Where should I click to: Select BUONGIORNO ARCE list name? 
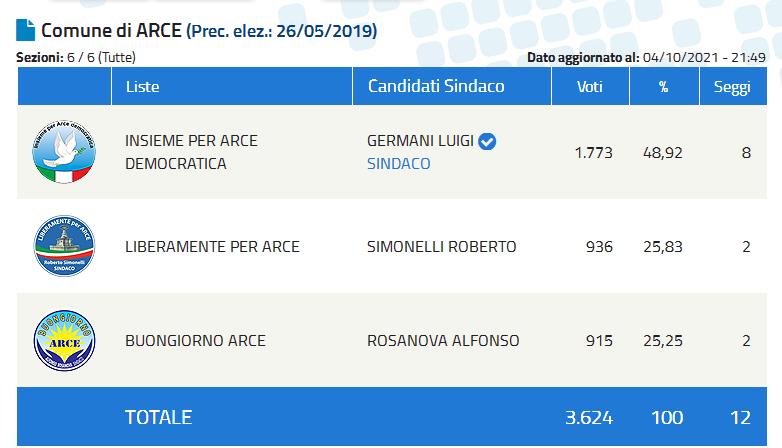(195, 340)
